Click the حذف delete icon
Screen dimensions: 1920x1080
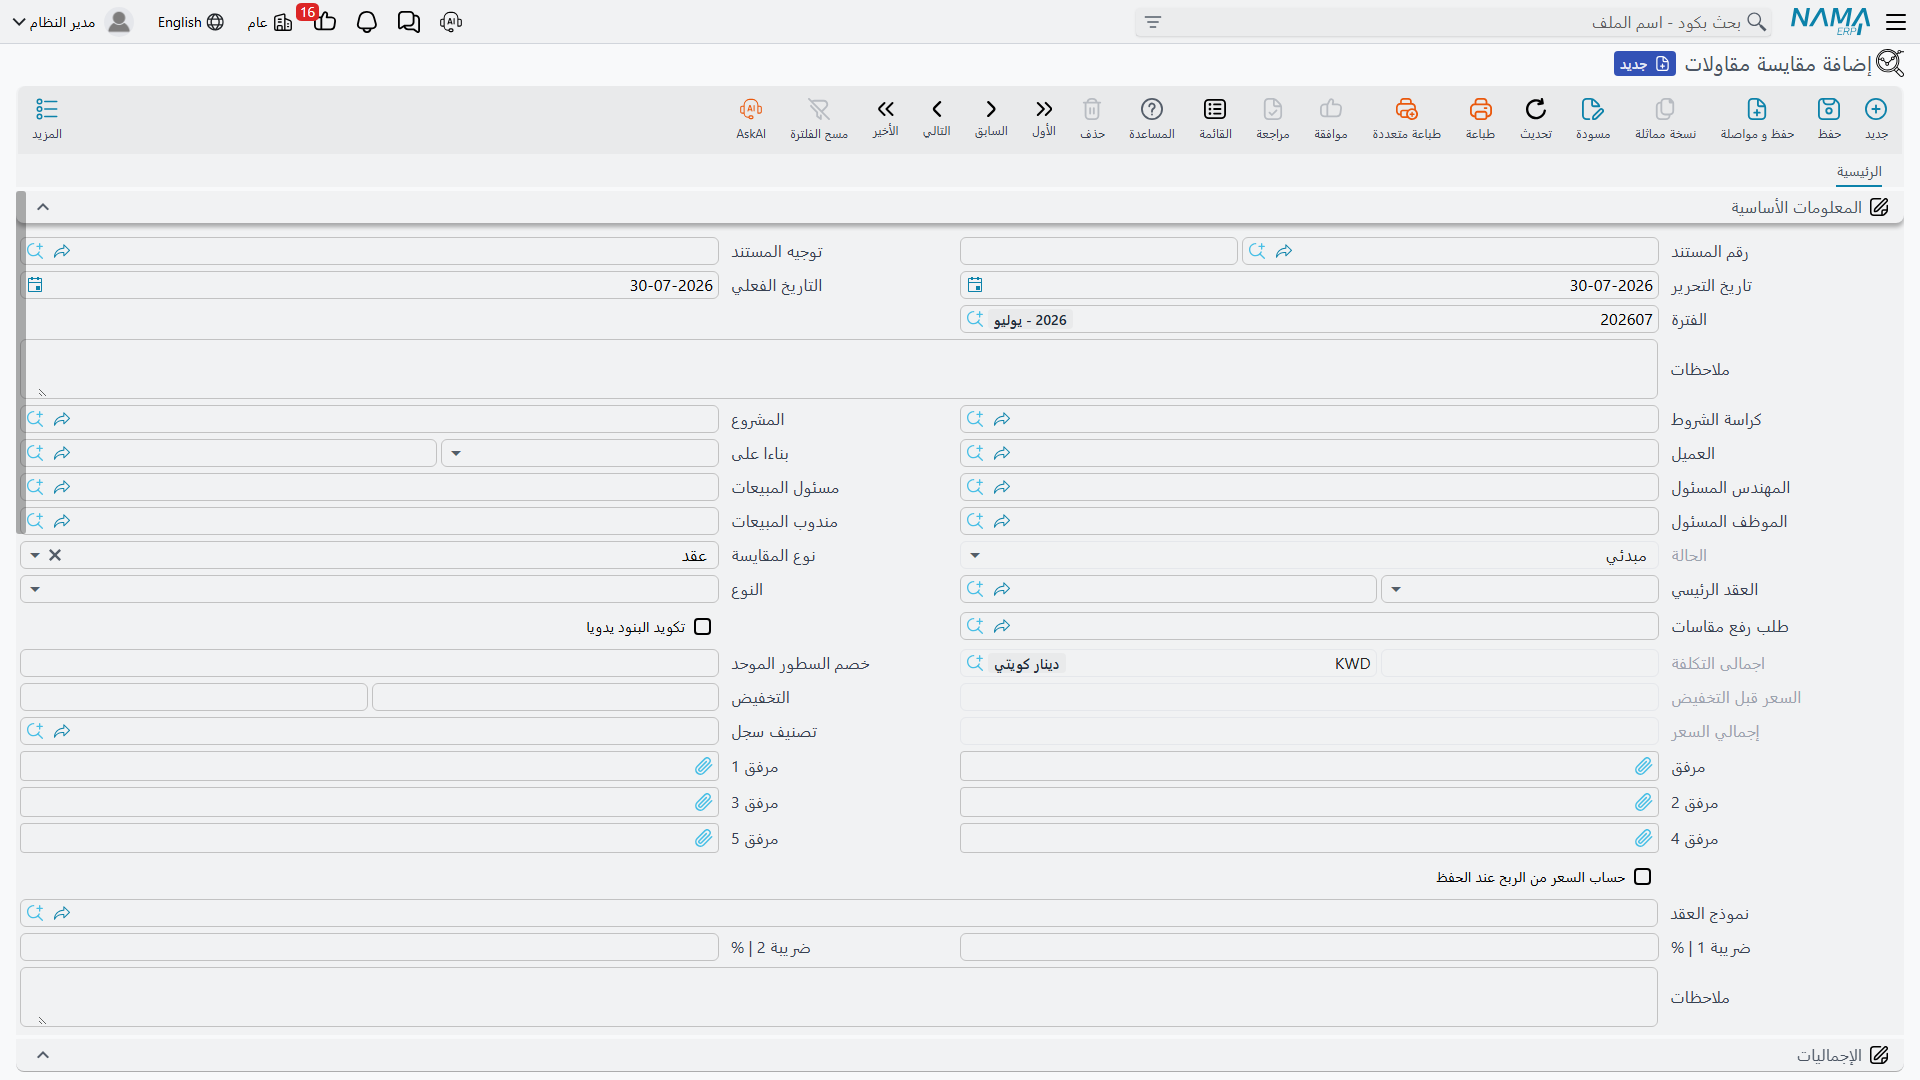pos(1092,118)
